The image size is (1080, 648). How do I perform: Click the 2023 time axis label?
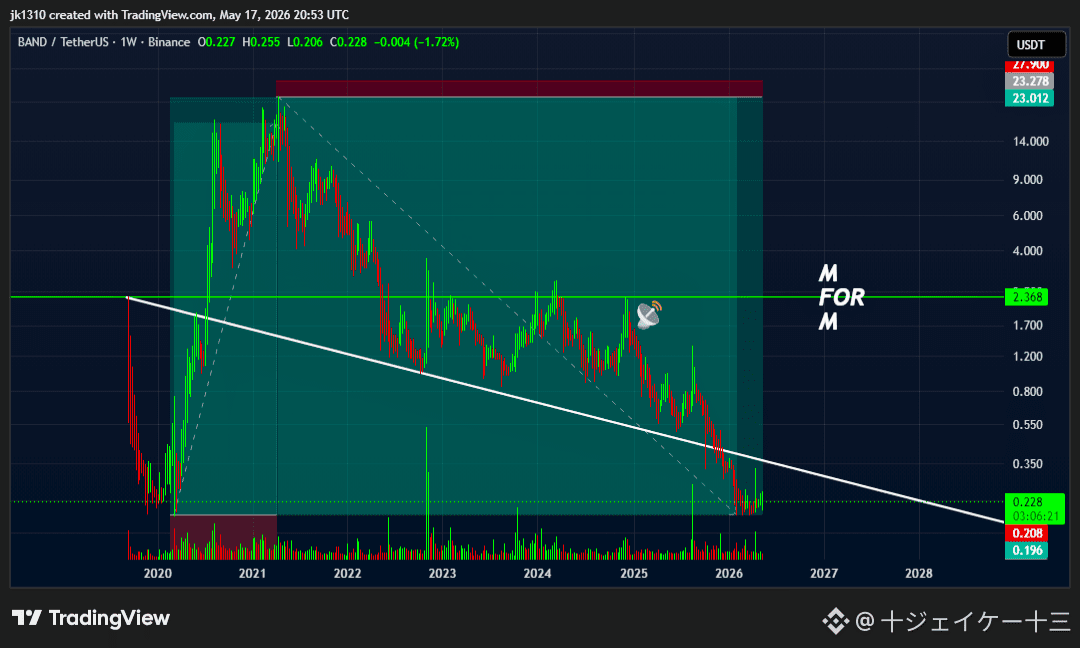(442, 573)
